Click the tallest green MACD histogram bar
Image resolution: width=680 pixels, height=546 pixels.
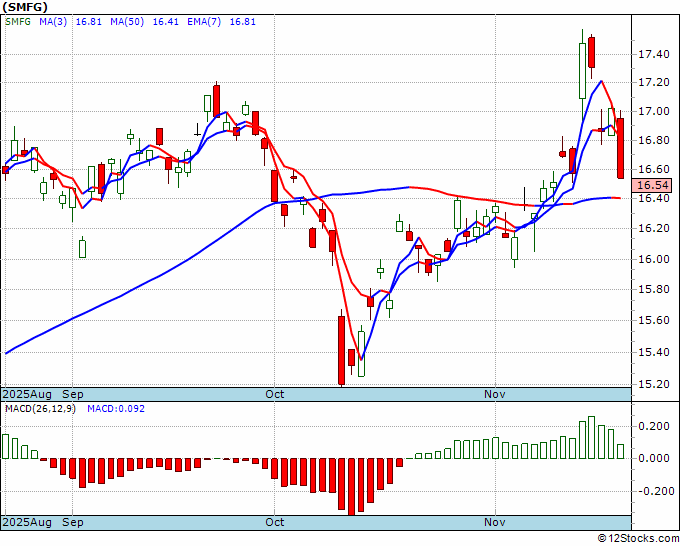[x=592, y=438]
